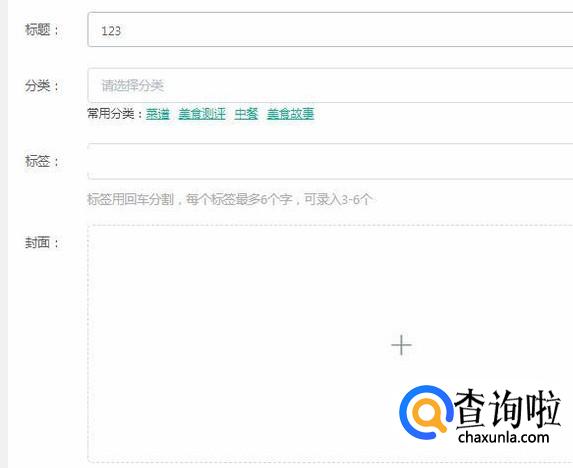Viewport: 573px width, 468px height.
Task: Click the text 123 in title box
Action: (111, 31)
